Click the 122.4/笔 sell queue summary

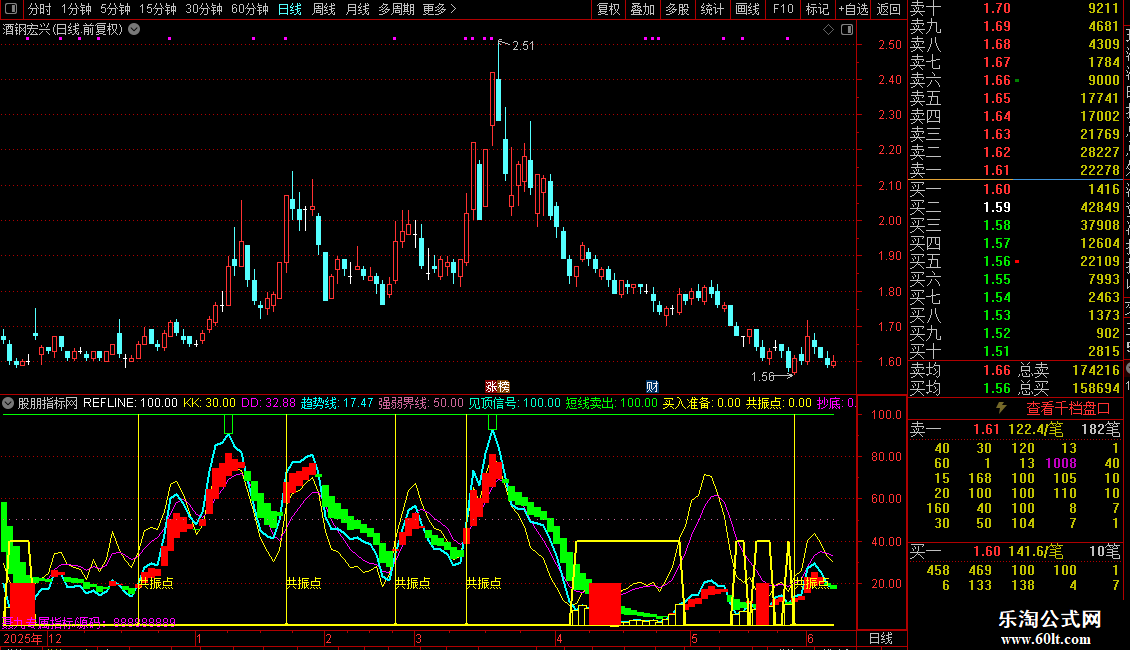coord(1036,429)
